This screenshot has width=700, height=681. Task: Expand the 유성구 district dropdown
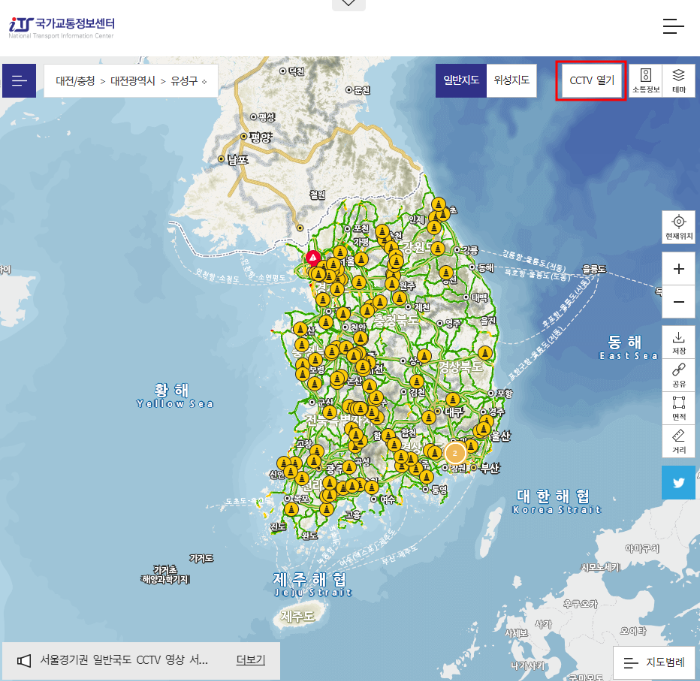[189, 81]
